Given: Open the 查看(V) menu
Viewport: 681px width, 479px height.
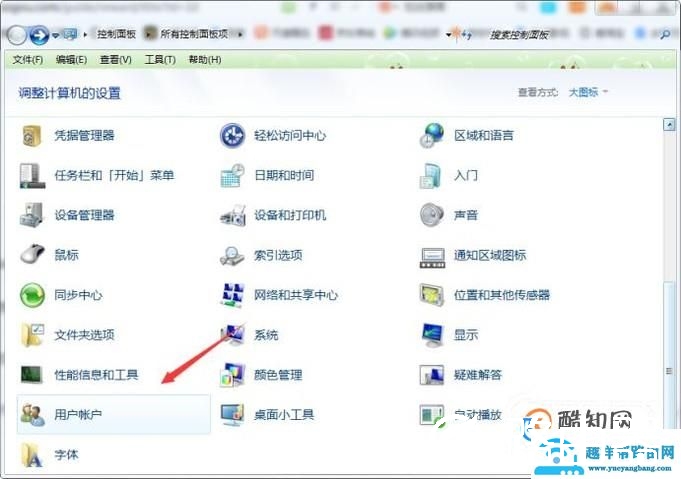Looking at the screenshot, I should pos(116,59).
